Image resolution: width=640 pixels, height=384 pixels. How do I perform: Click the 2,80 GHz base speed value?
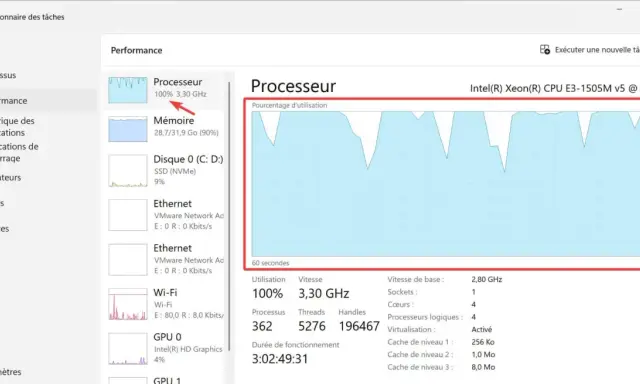487,280
